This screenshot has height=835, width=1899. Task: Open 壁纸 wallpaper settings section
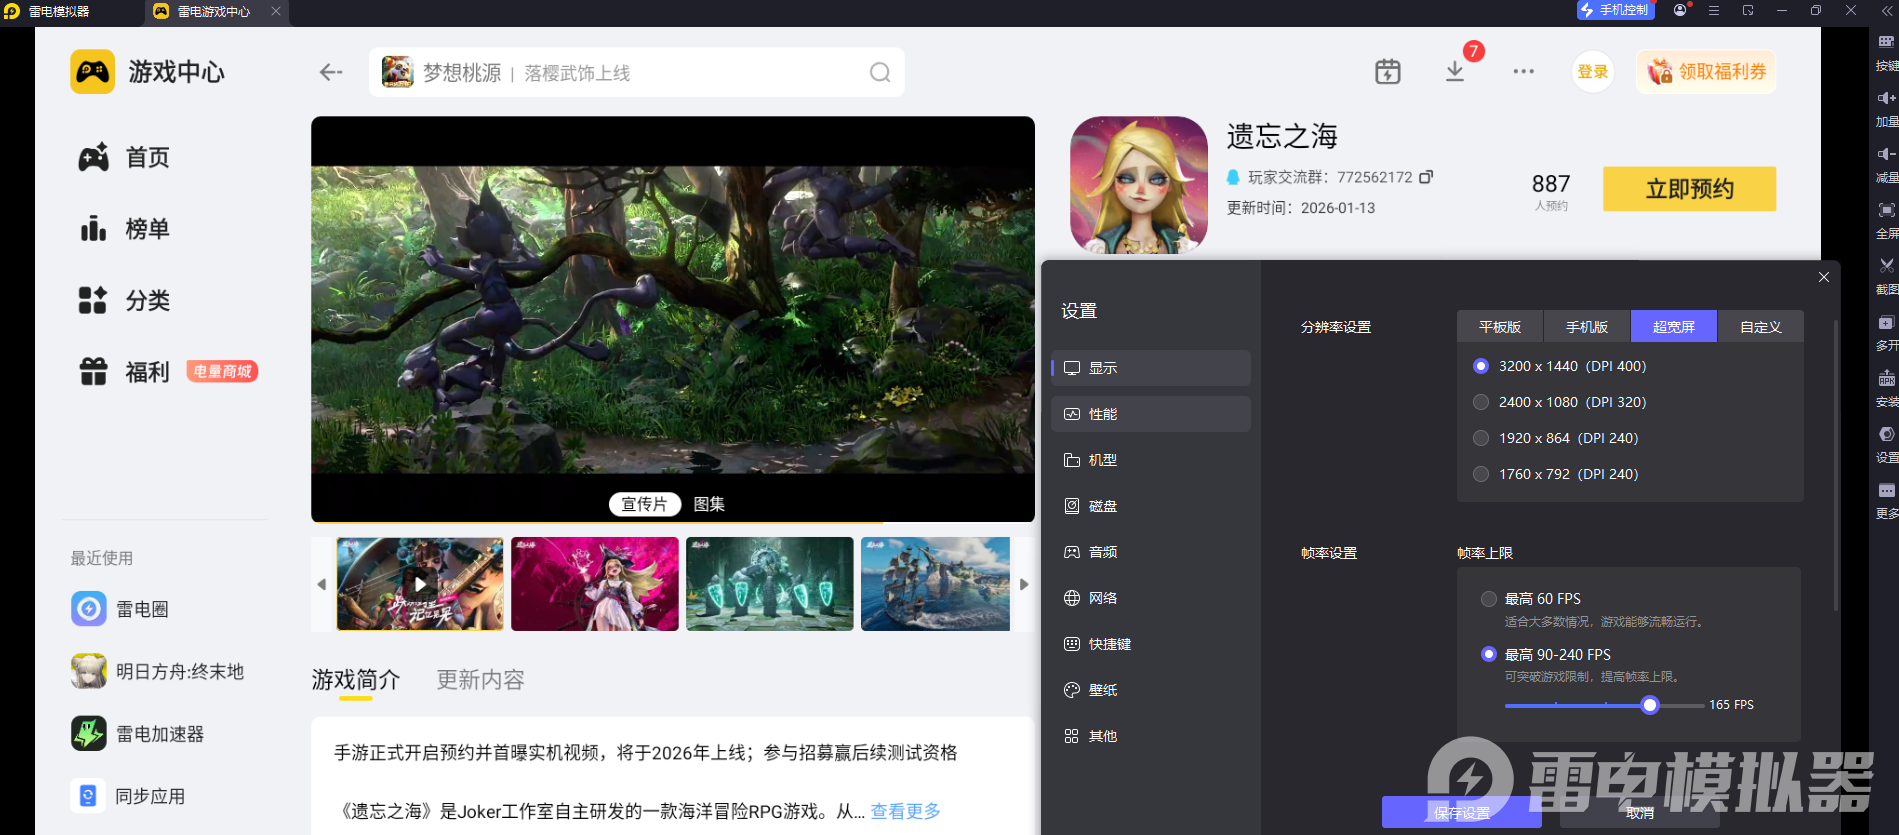coord(1151,690)
